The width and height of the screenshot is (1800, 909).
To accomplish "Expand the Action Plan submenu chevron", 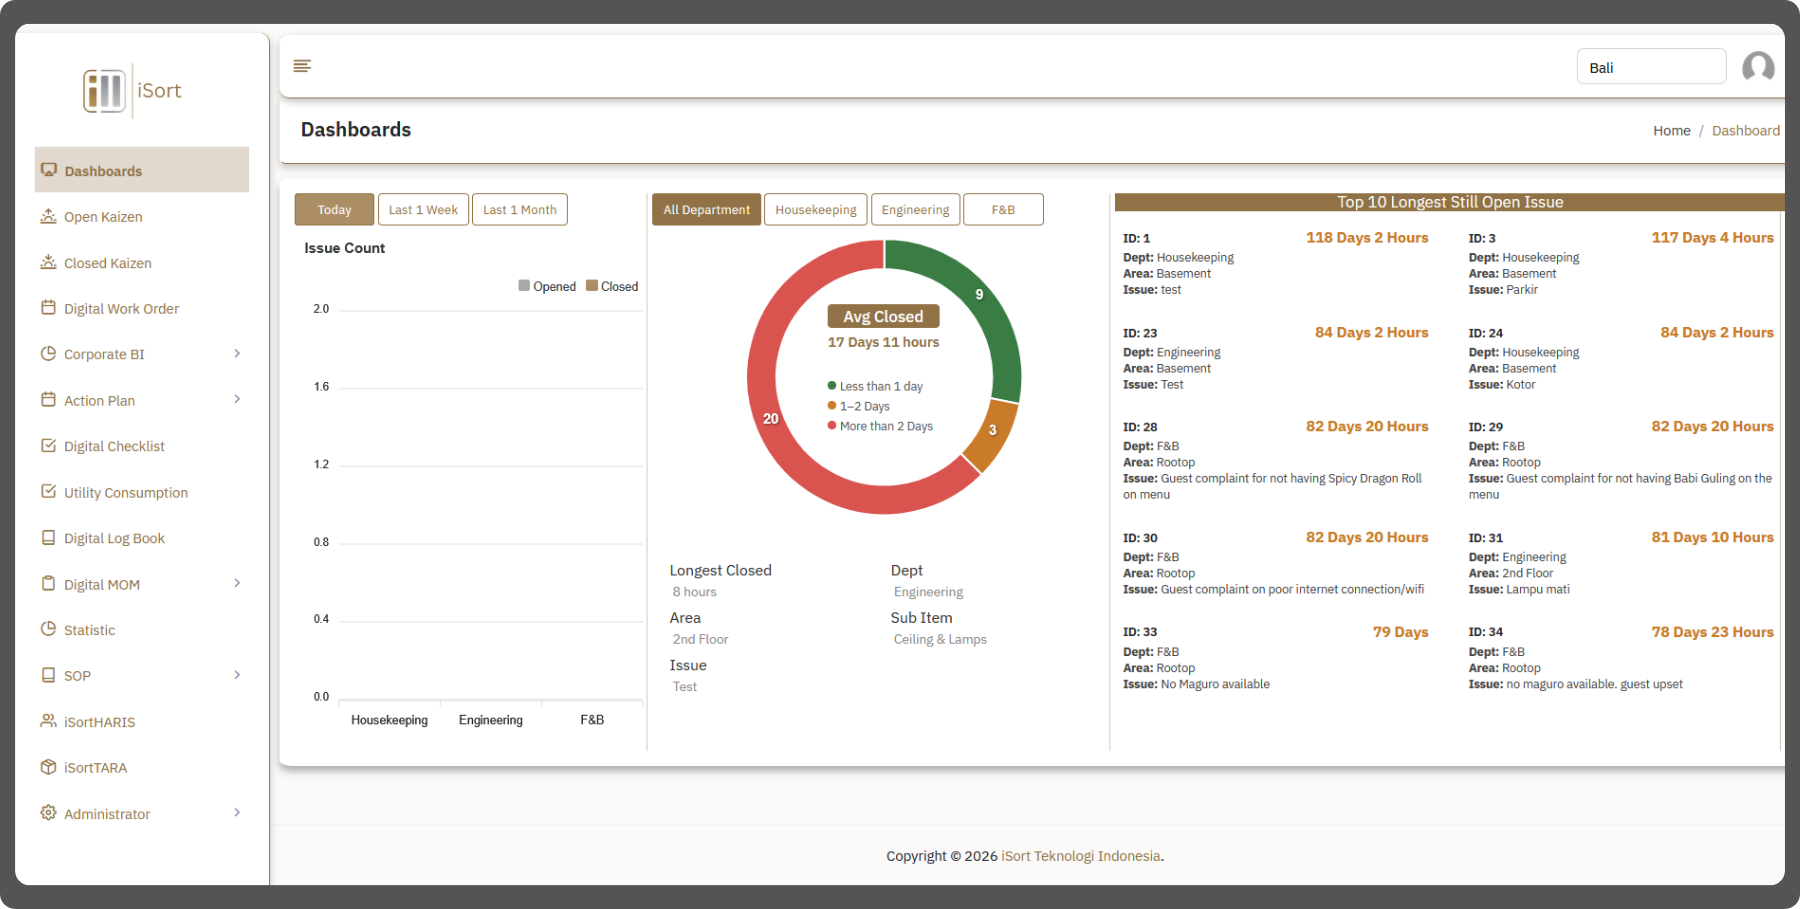I will coord(237,399).
